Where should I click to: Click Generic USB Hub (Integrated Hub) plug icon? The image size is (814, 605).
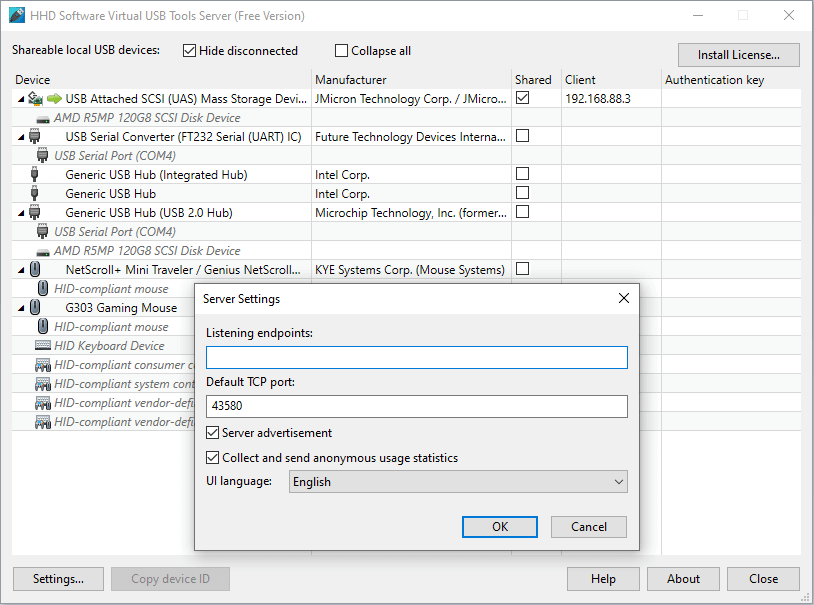point(34,174)
